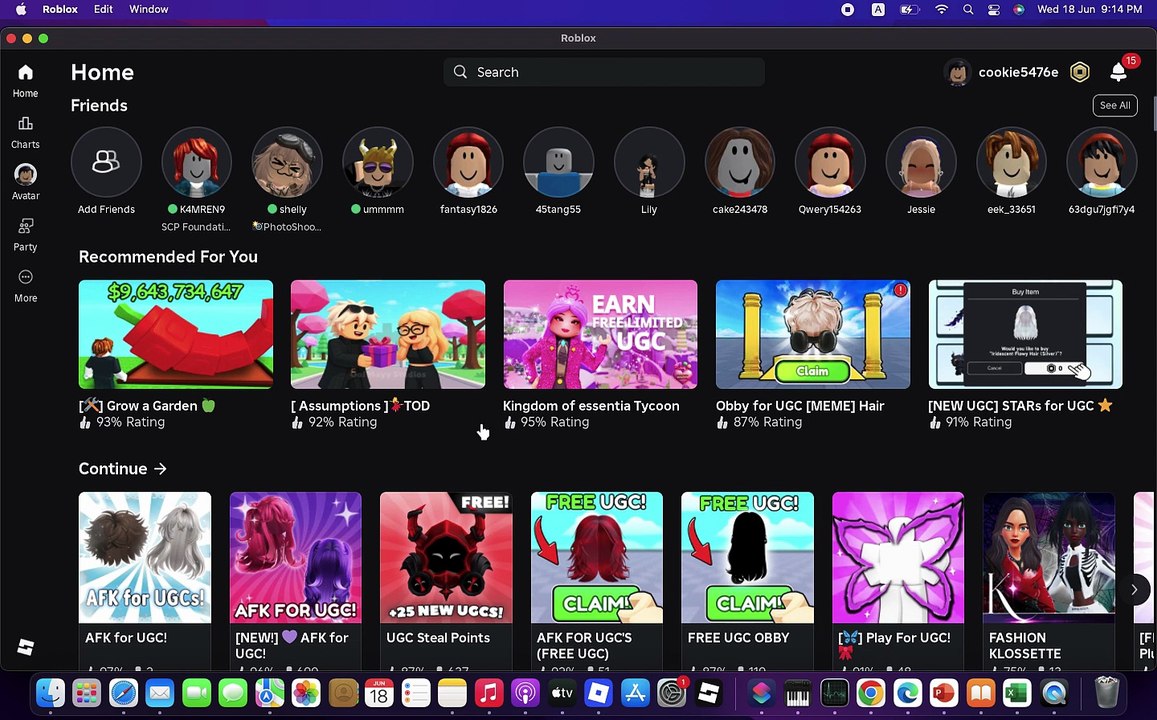Open friend Jessie's avatar
The height and width of the screenshot is (720, 1157).
(921, 162)
